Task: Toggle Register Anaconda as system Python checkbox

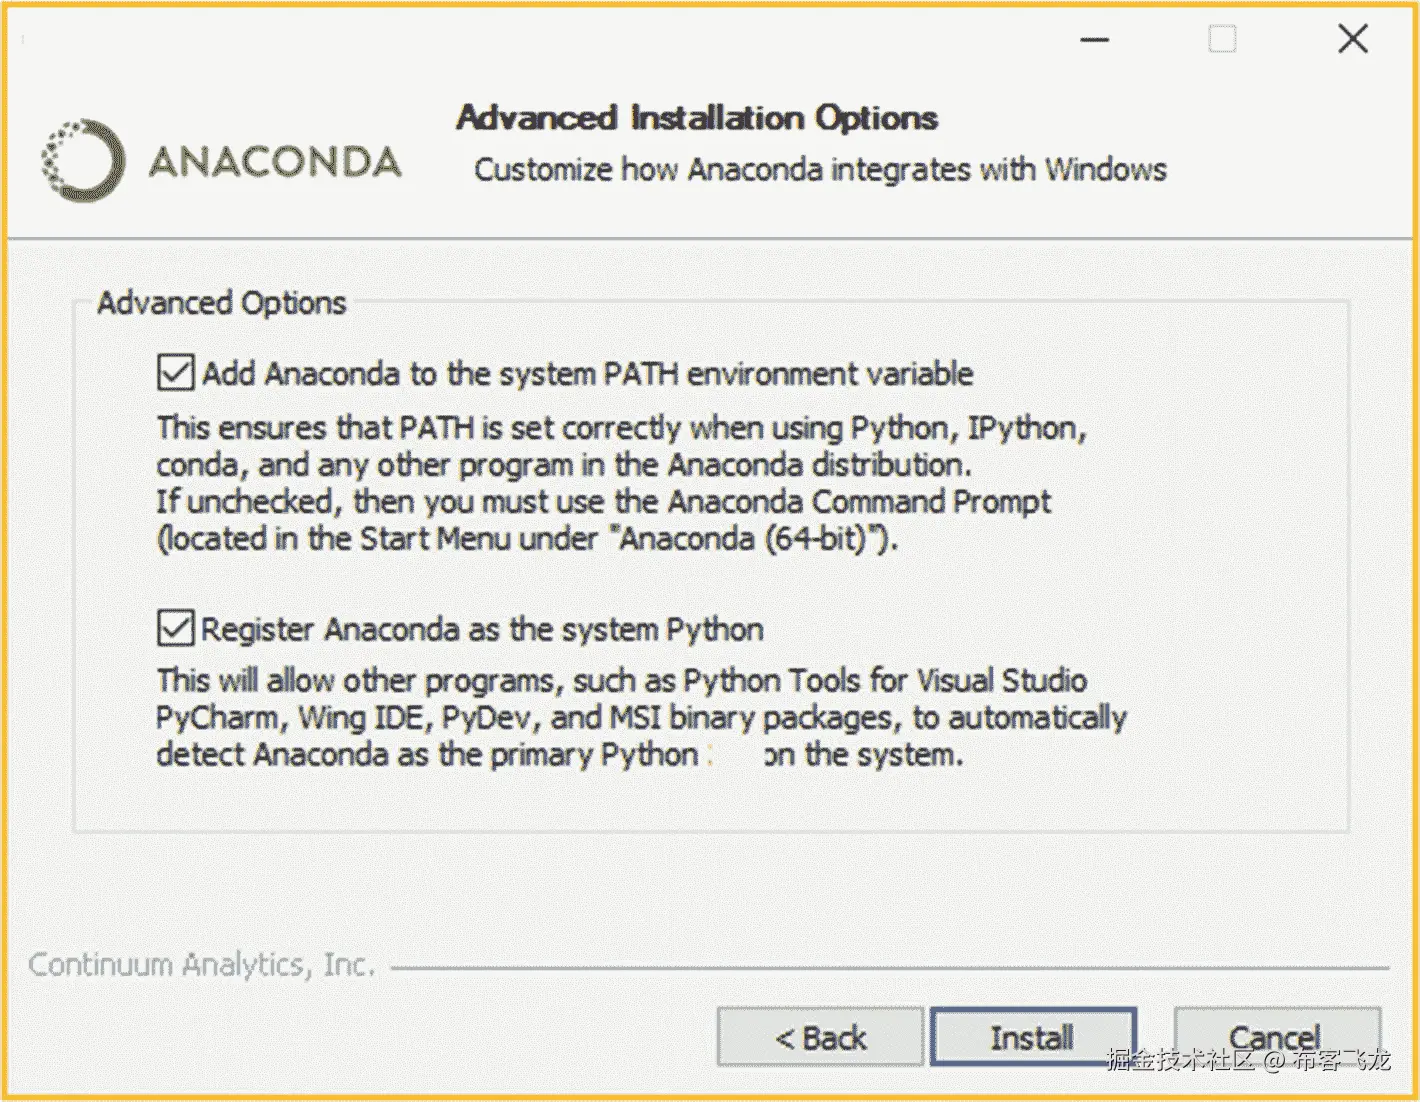Action: click(x=176, y=629)
